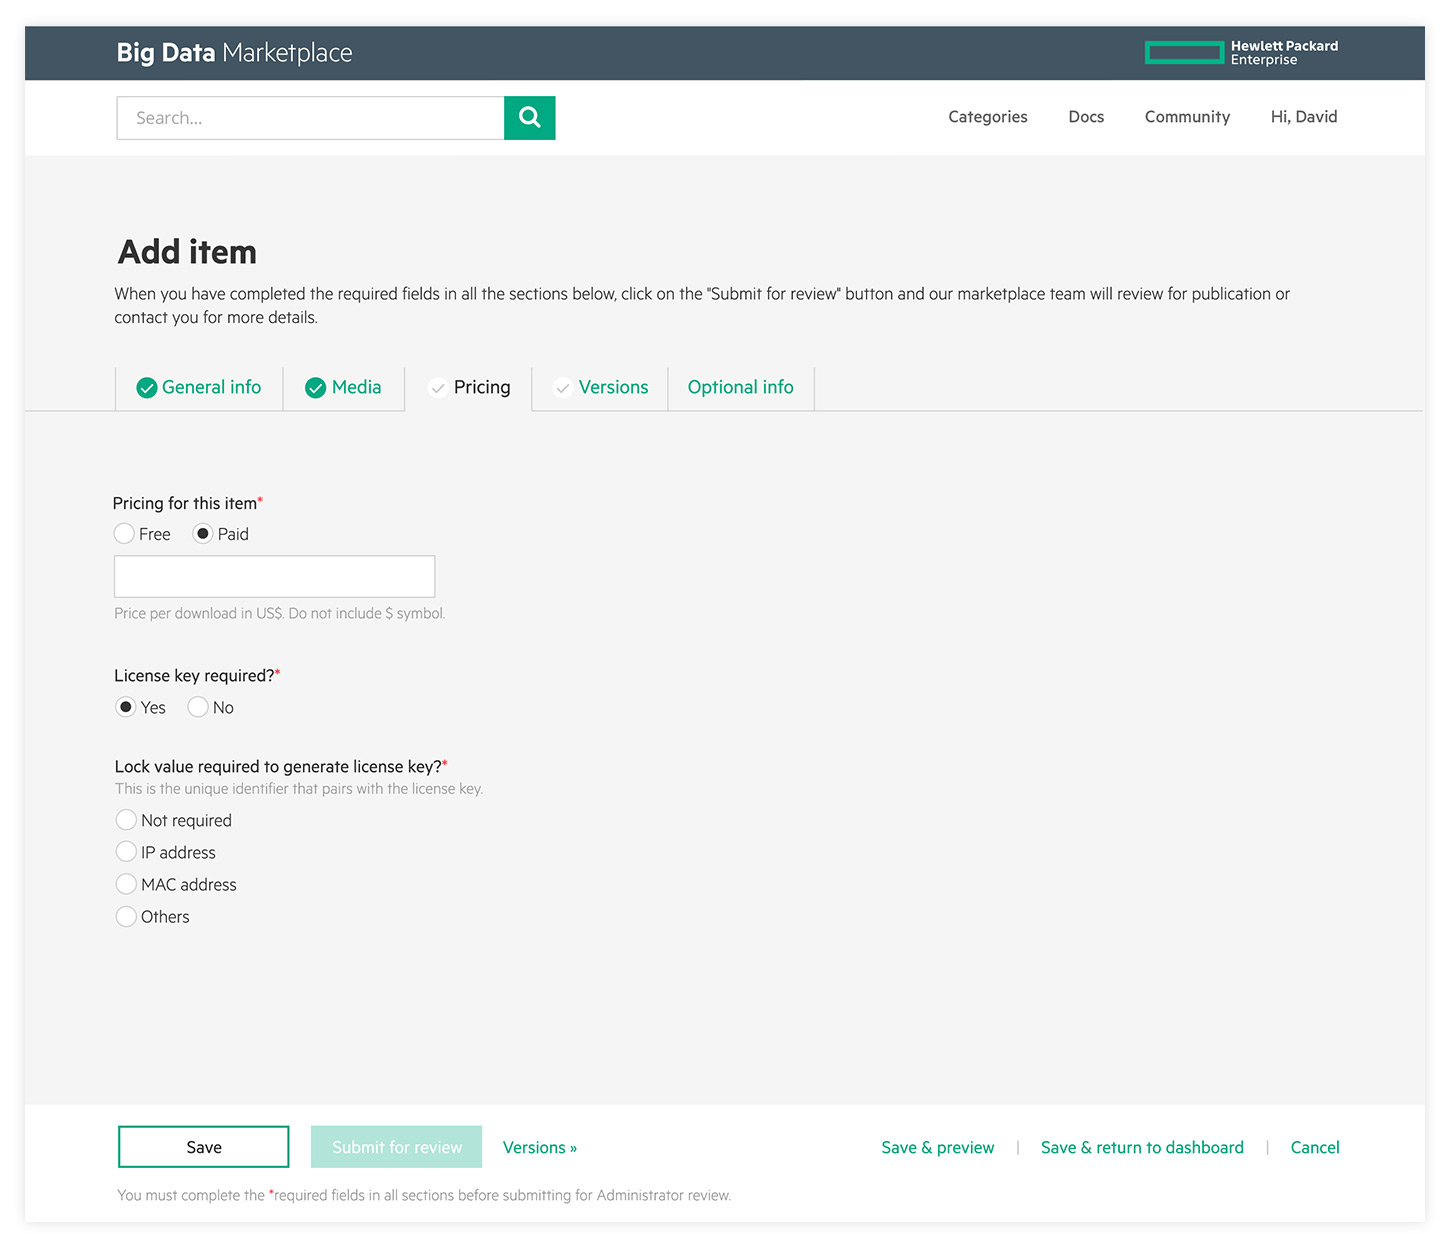The image size is (1450, 1250).
Task: Select Others for lock value
Action: [x=126, y=917]
